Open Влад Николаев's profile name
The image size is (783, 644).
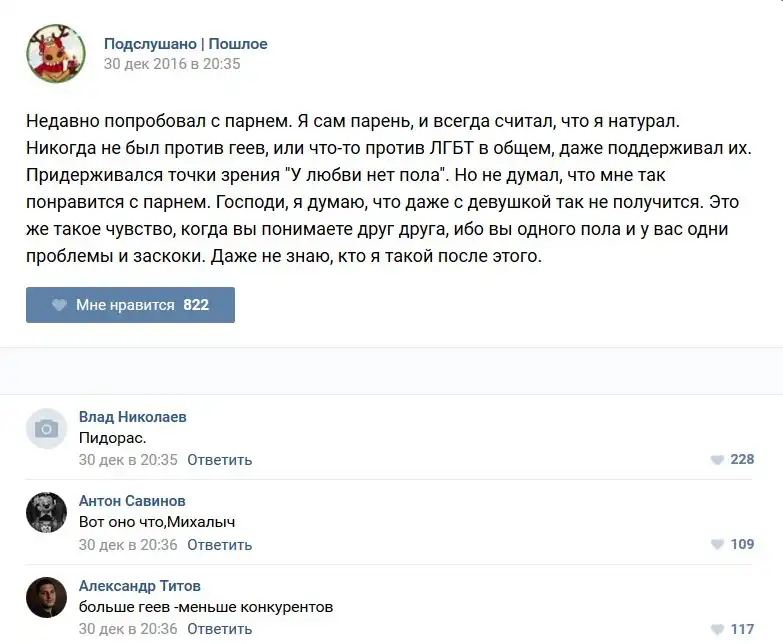pyautogui.click(x=132, y=417)
